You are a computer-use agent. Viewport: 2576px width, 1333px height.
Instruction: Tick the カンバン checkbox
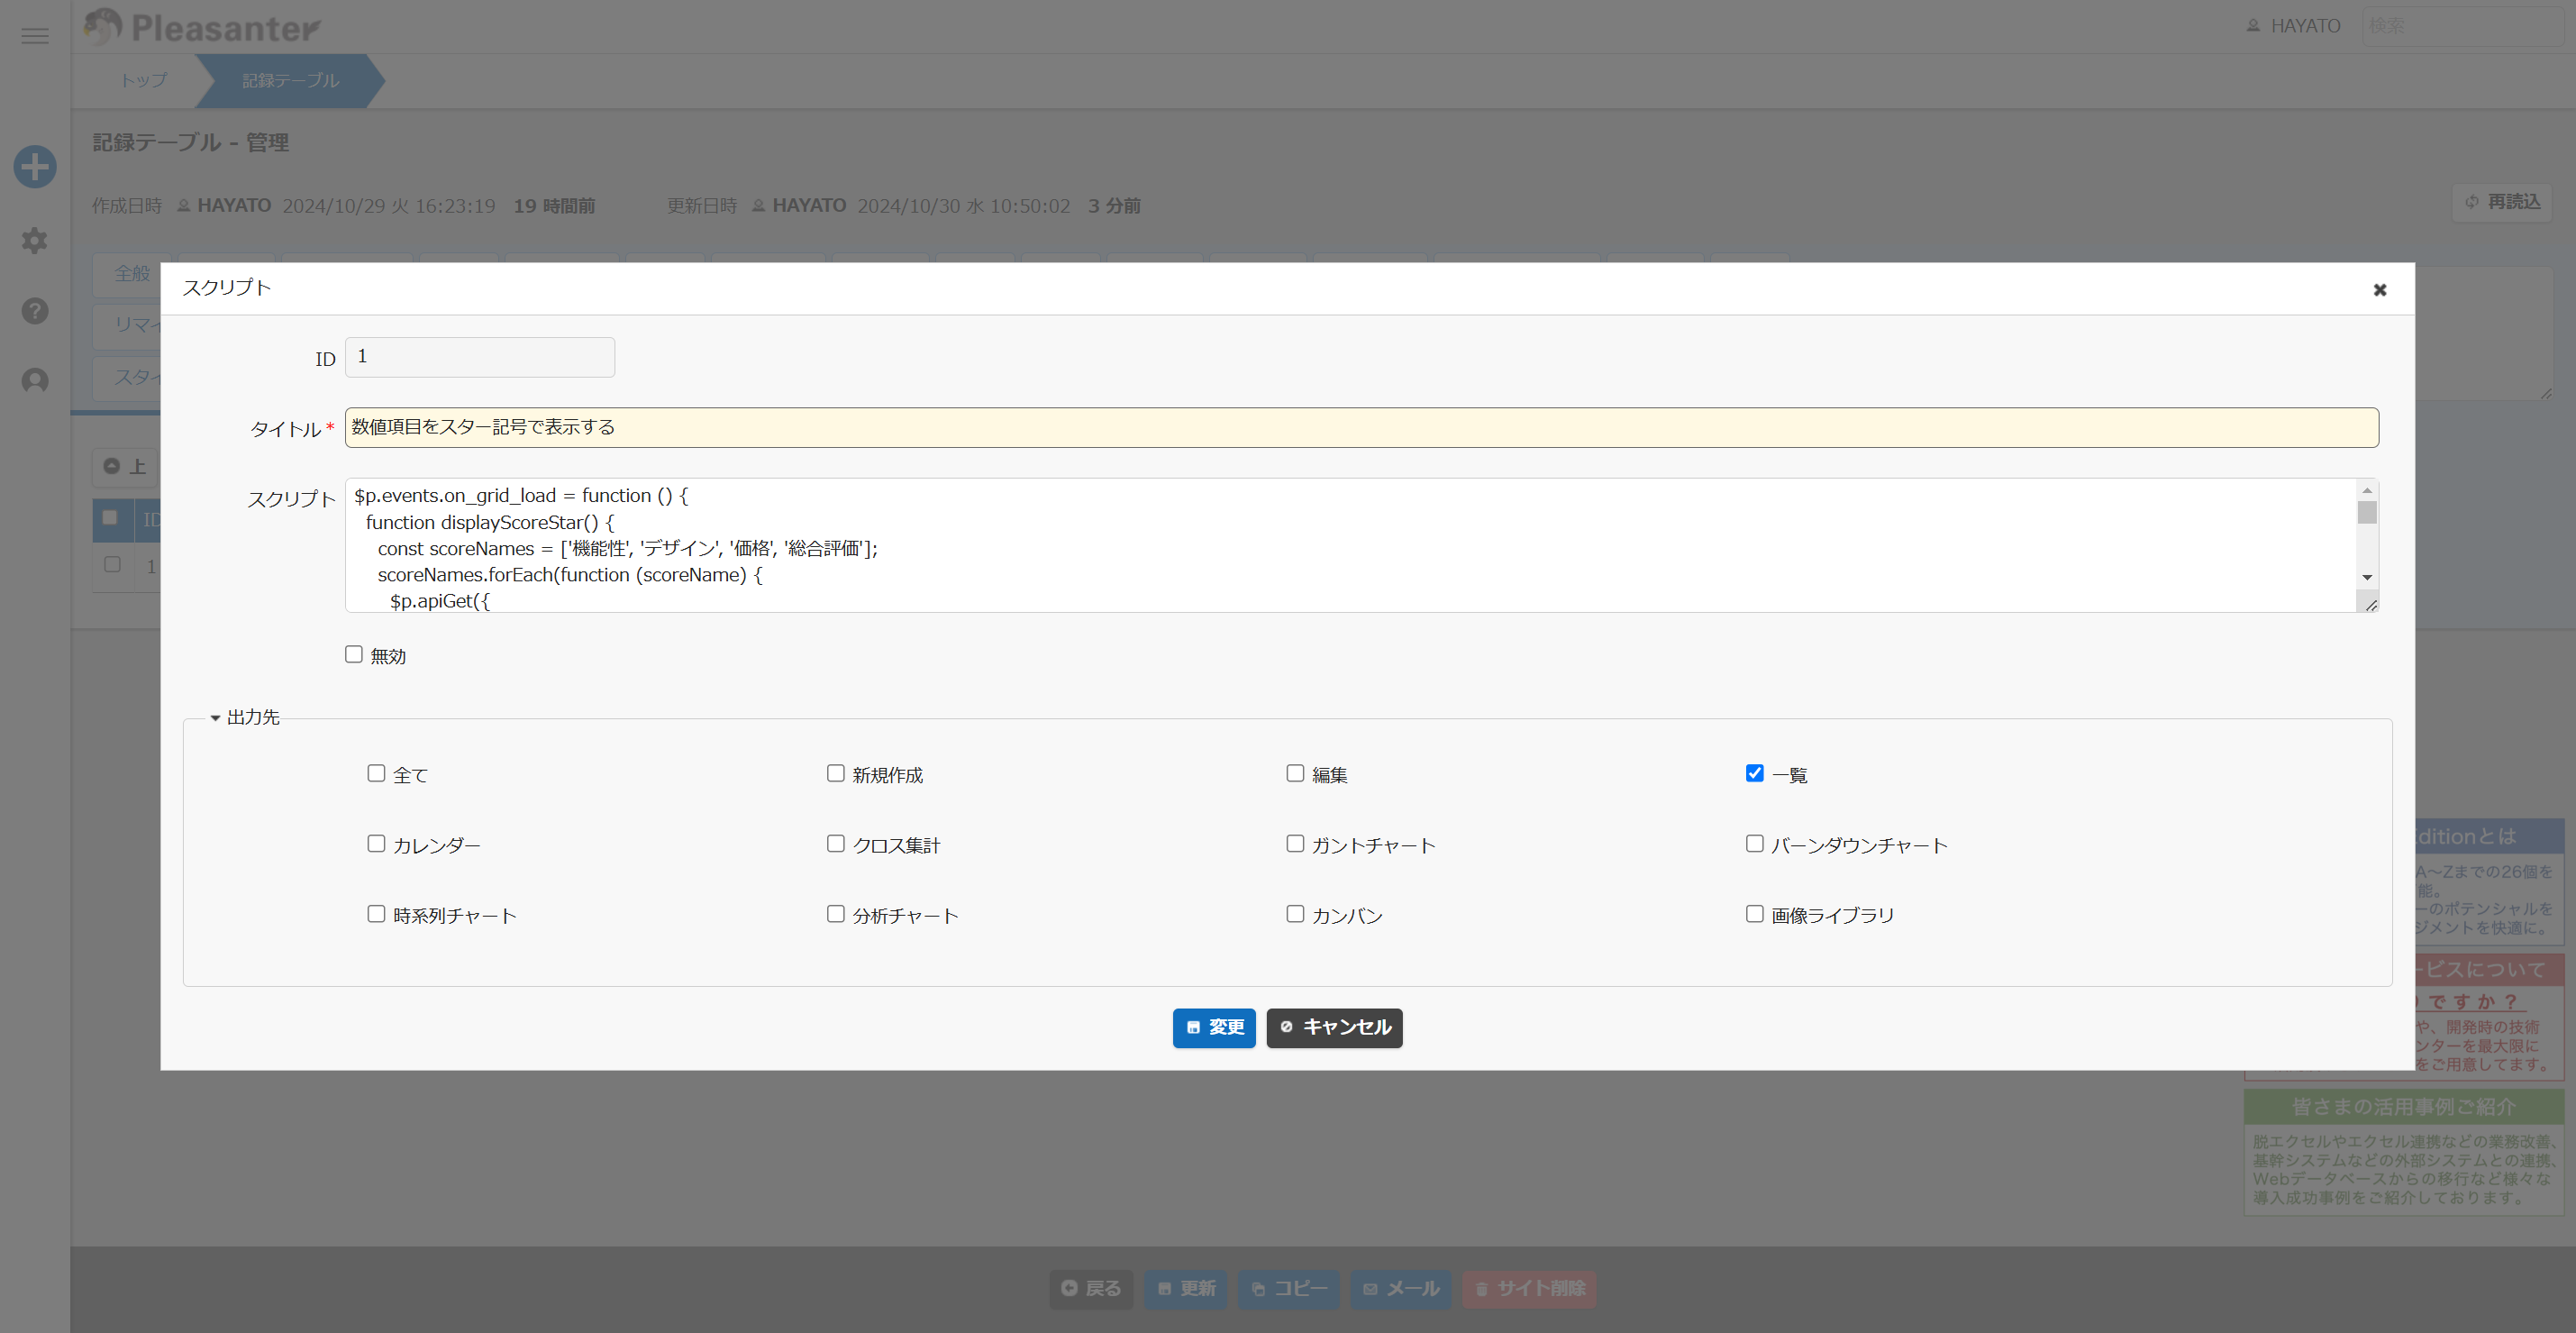click(1295, 914)
